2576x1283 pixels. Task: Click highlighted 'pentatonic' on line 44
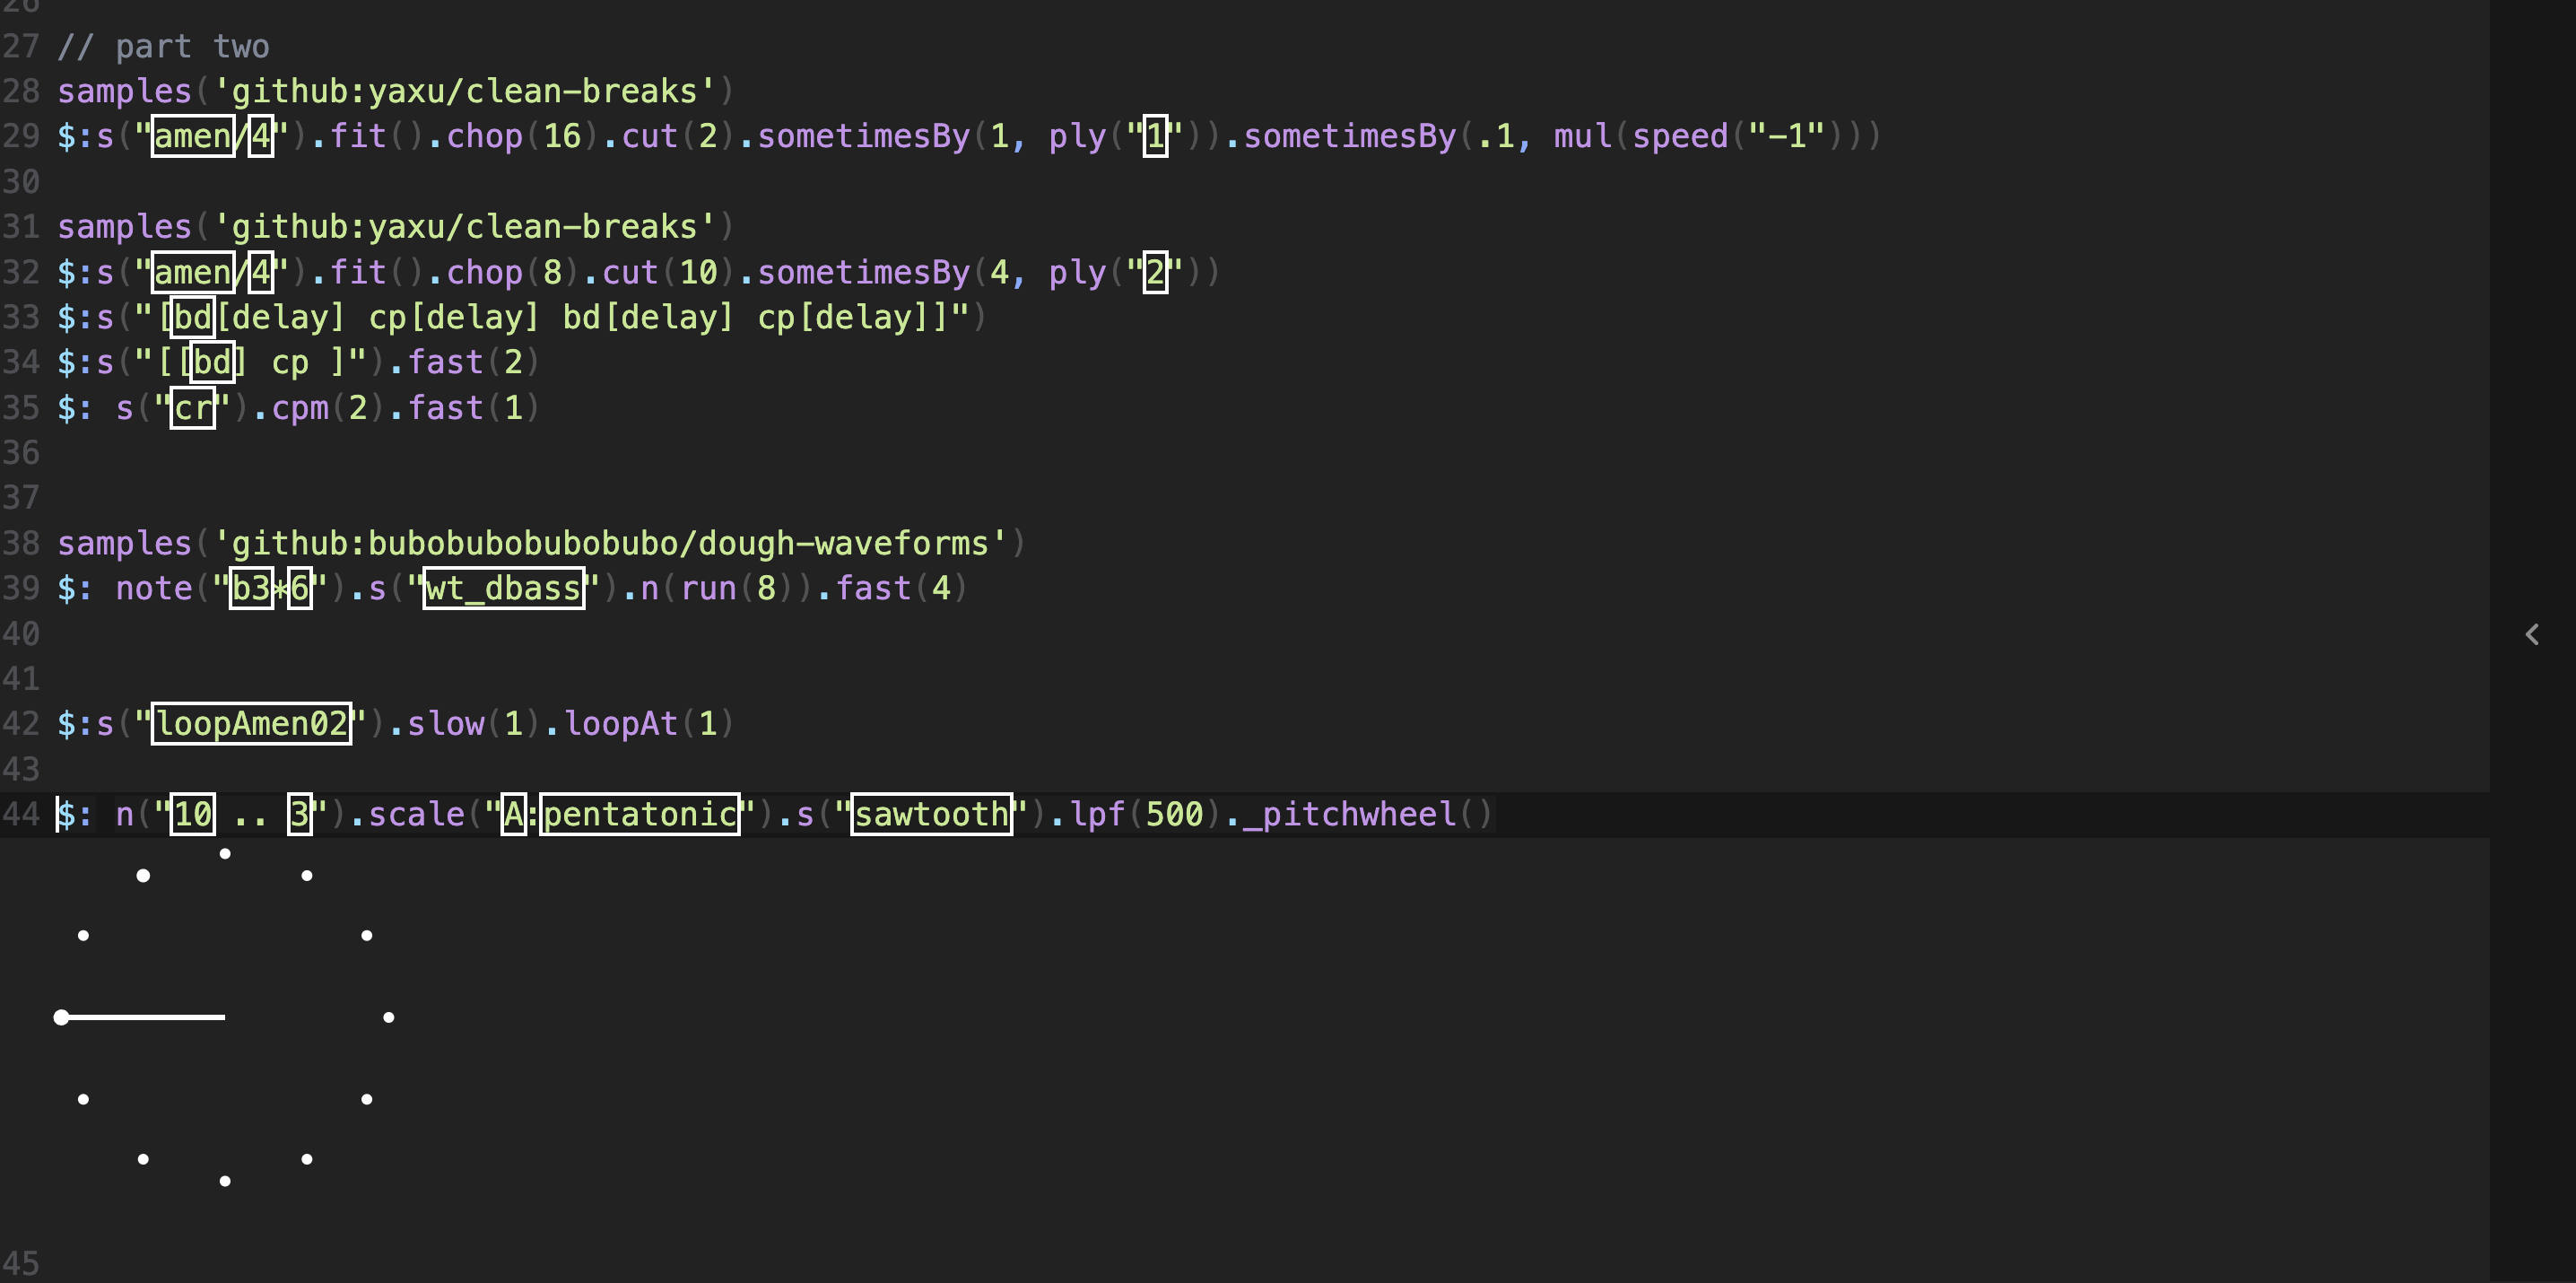(x=640, y=814)
